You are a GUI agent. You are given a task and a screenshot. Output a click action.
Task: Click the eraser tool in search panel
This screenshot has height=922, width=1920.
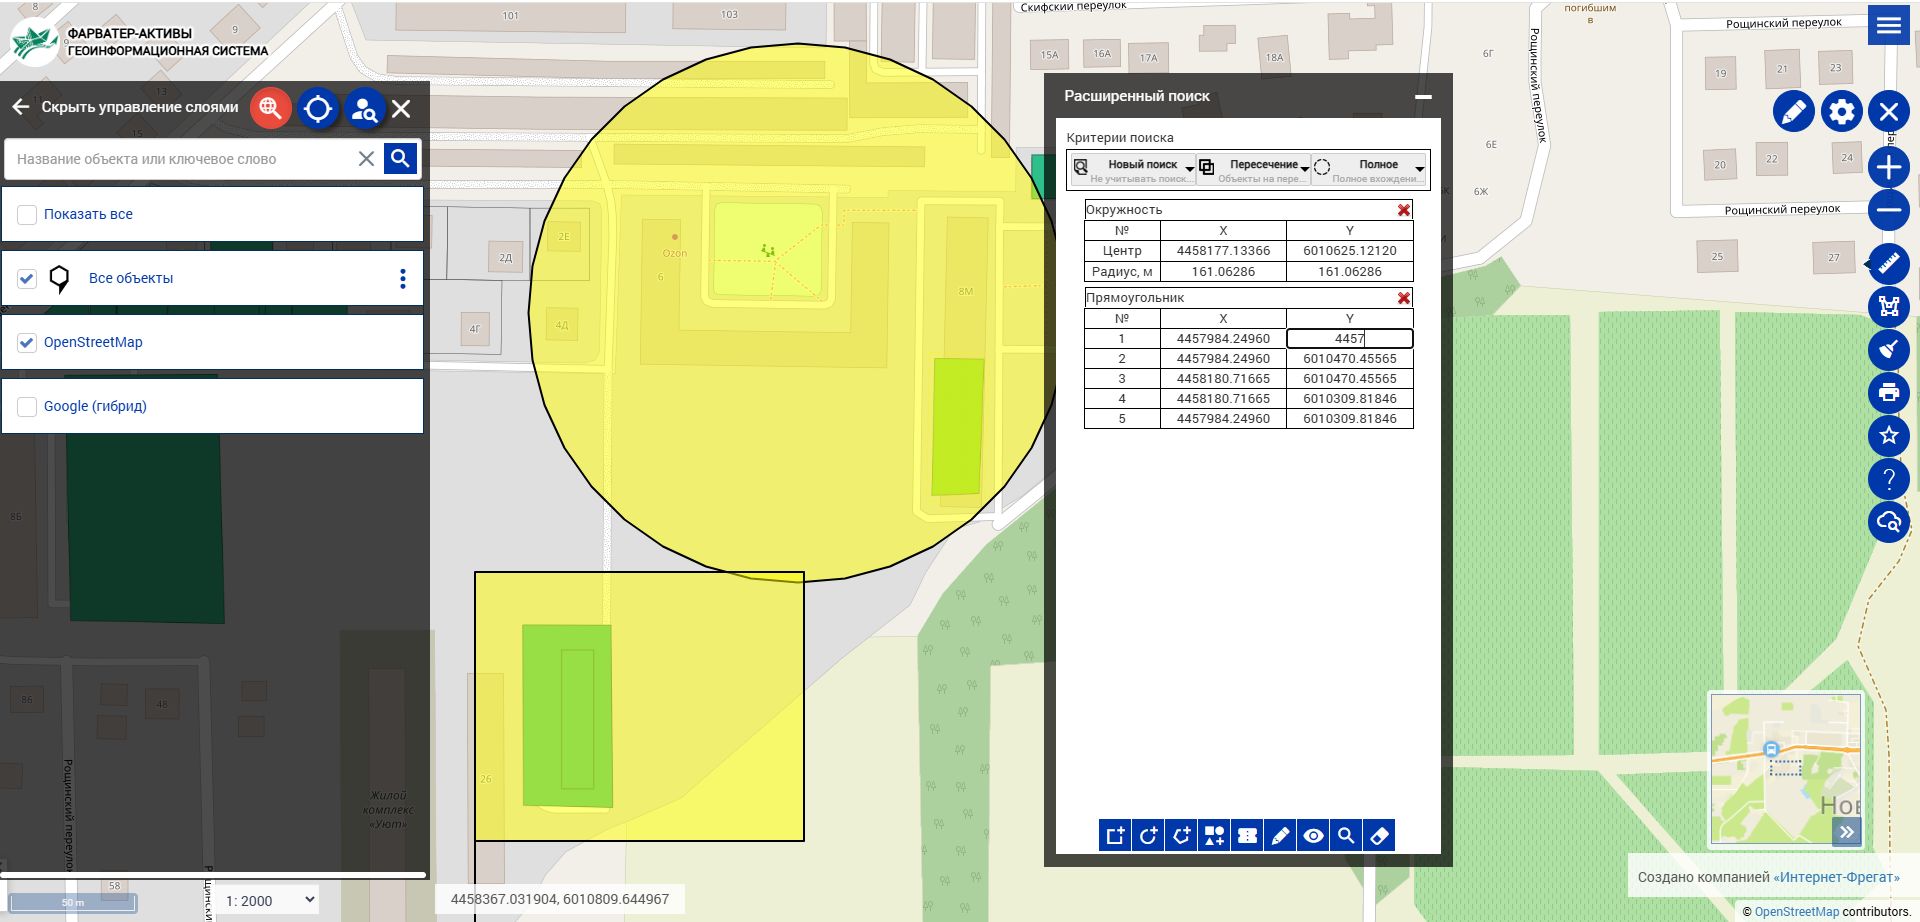coord(1379,836)
